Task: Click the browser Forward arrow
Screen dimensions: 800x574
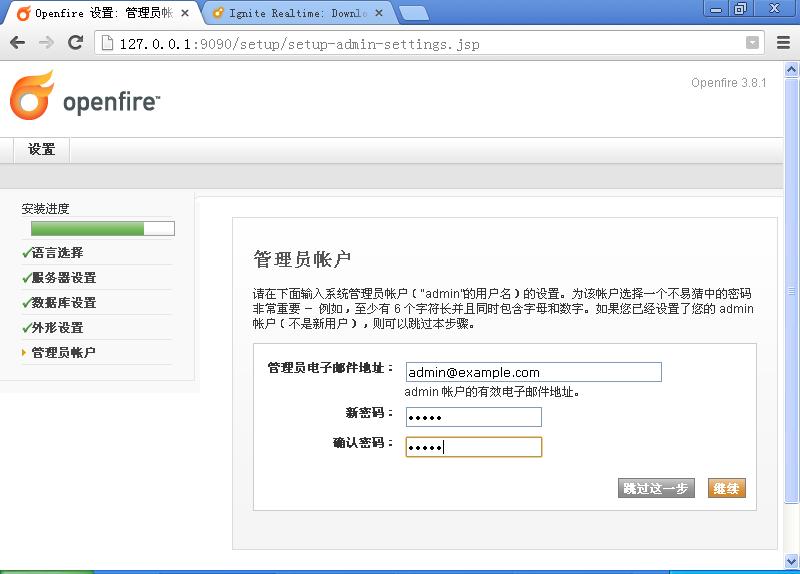Action: point(46,43)
